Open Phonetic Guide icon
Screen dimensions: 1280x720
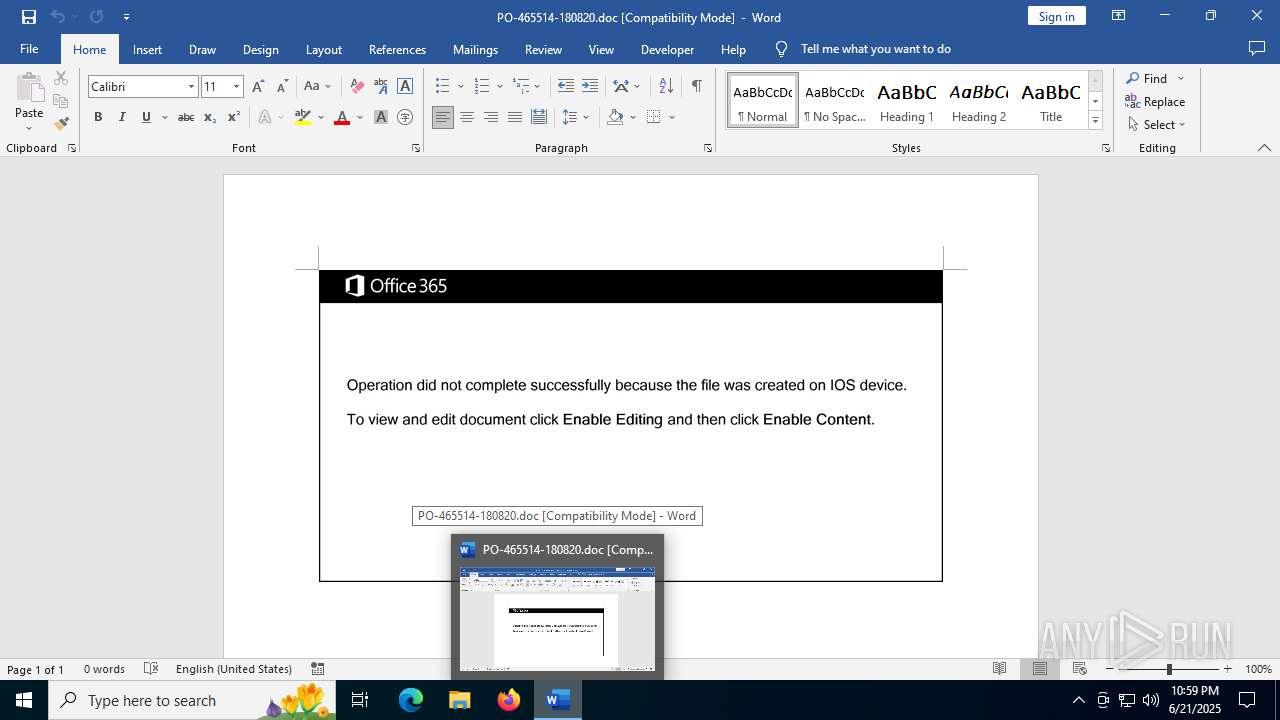[x=381, y=87]
